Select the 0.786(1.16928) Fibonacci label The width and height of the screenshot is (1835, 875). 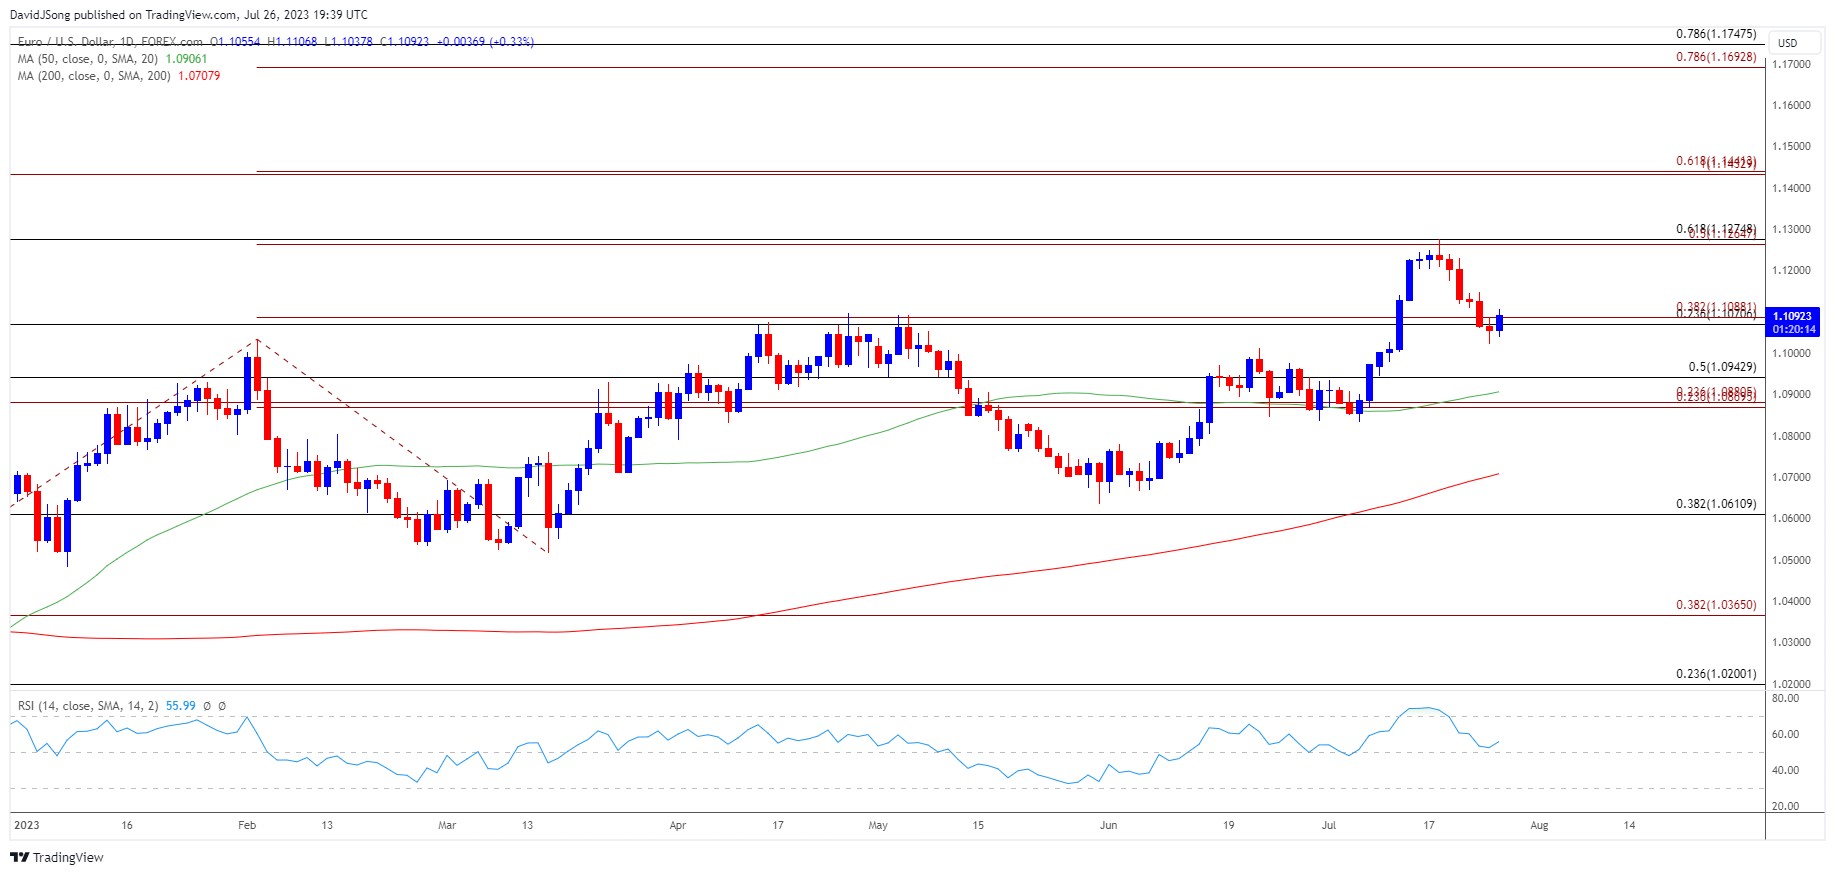point(1716,57)
